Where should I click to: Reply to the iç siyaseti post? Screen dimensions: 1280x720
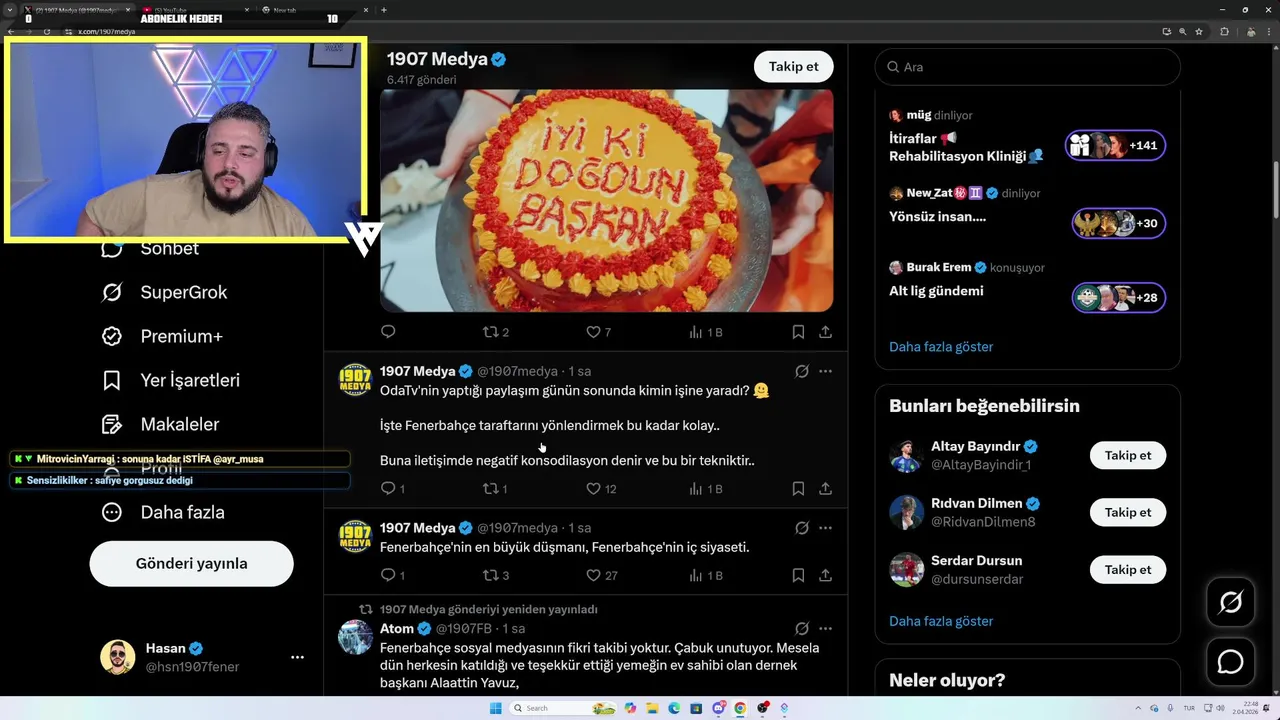[x=392, y=576]
